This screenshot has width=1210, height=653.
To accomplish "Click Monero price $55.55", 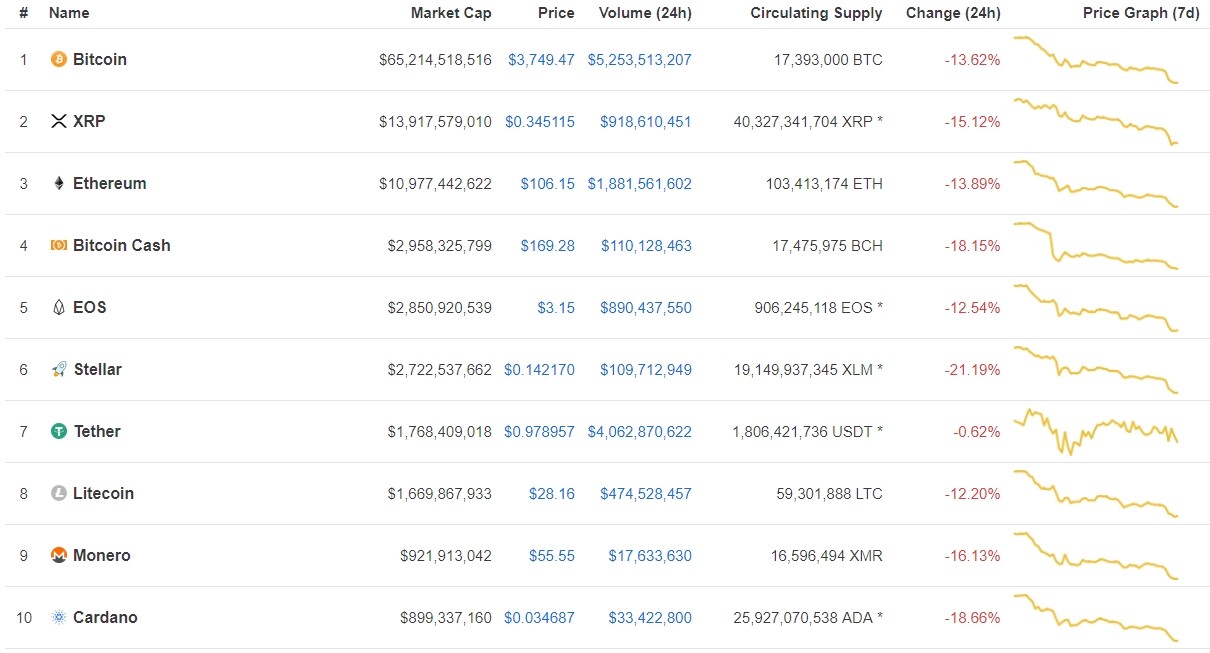I will [x=552, y=556].
